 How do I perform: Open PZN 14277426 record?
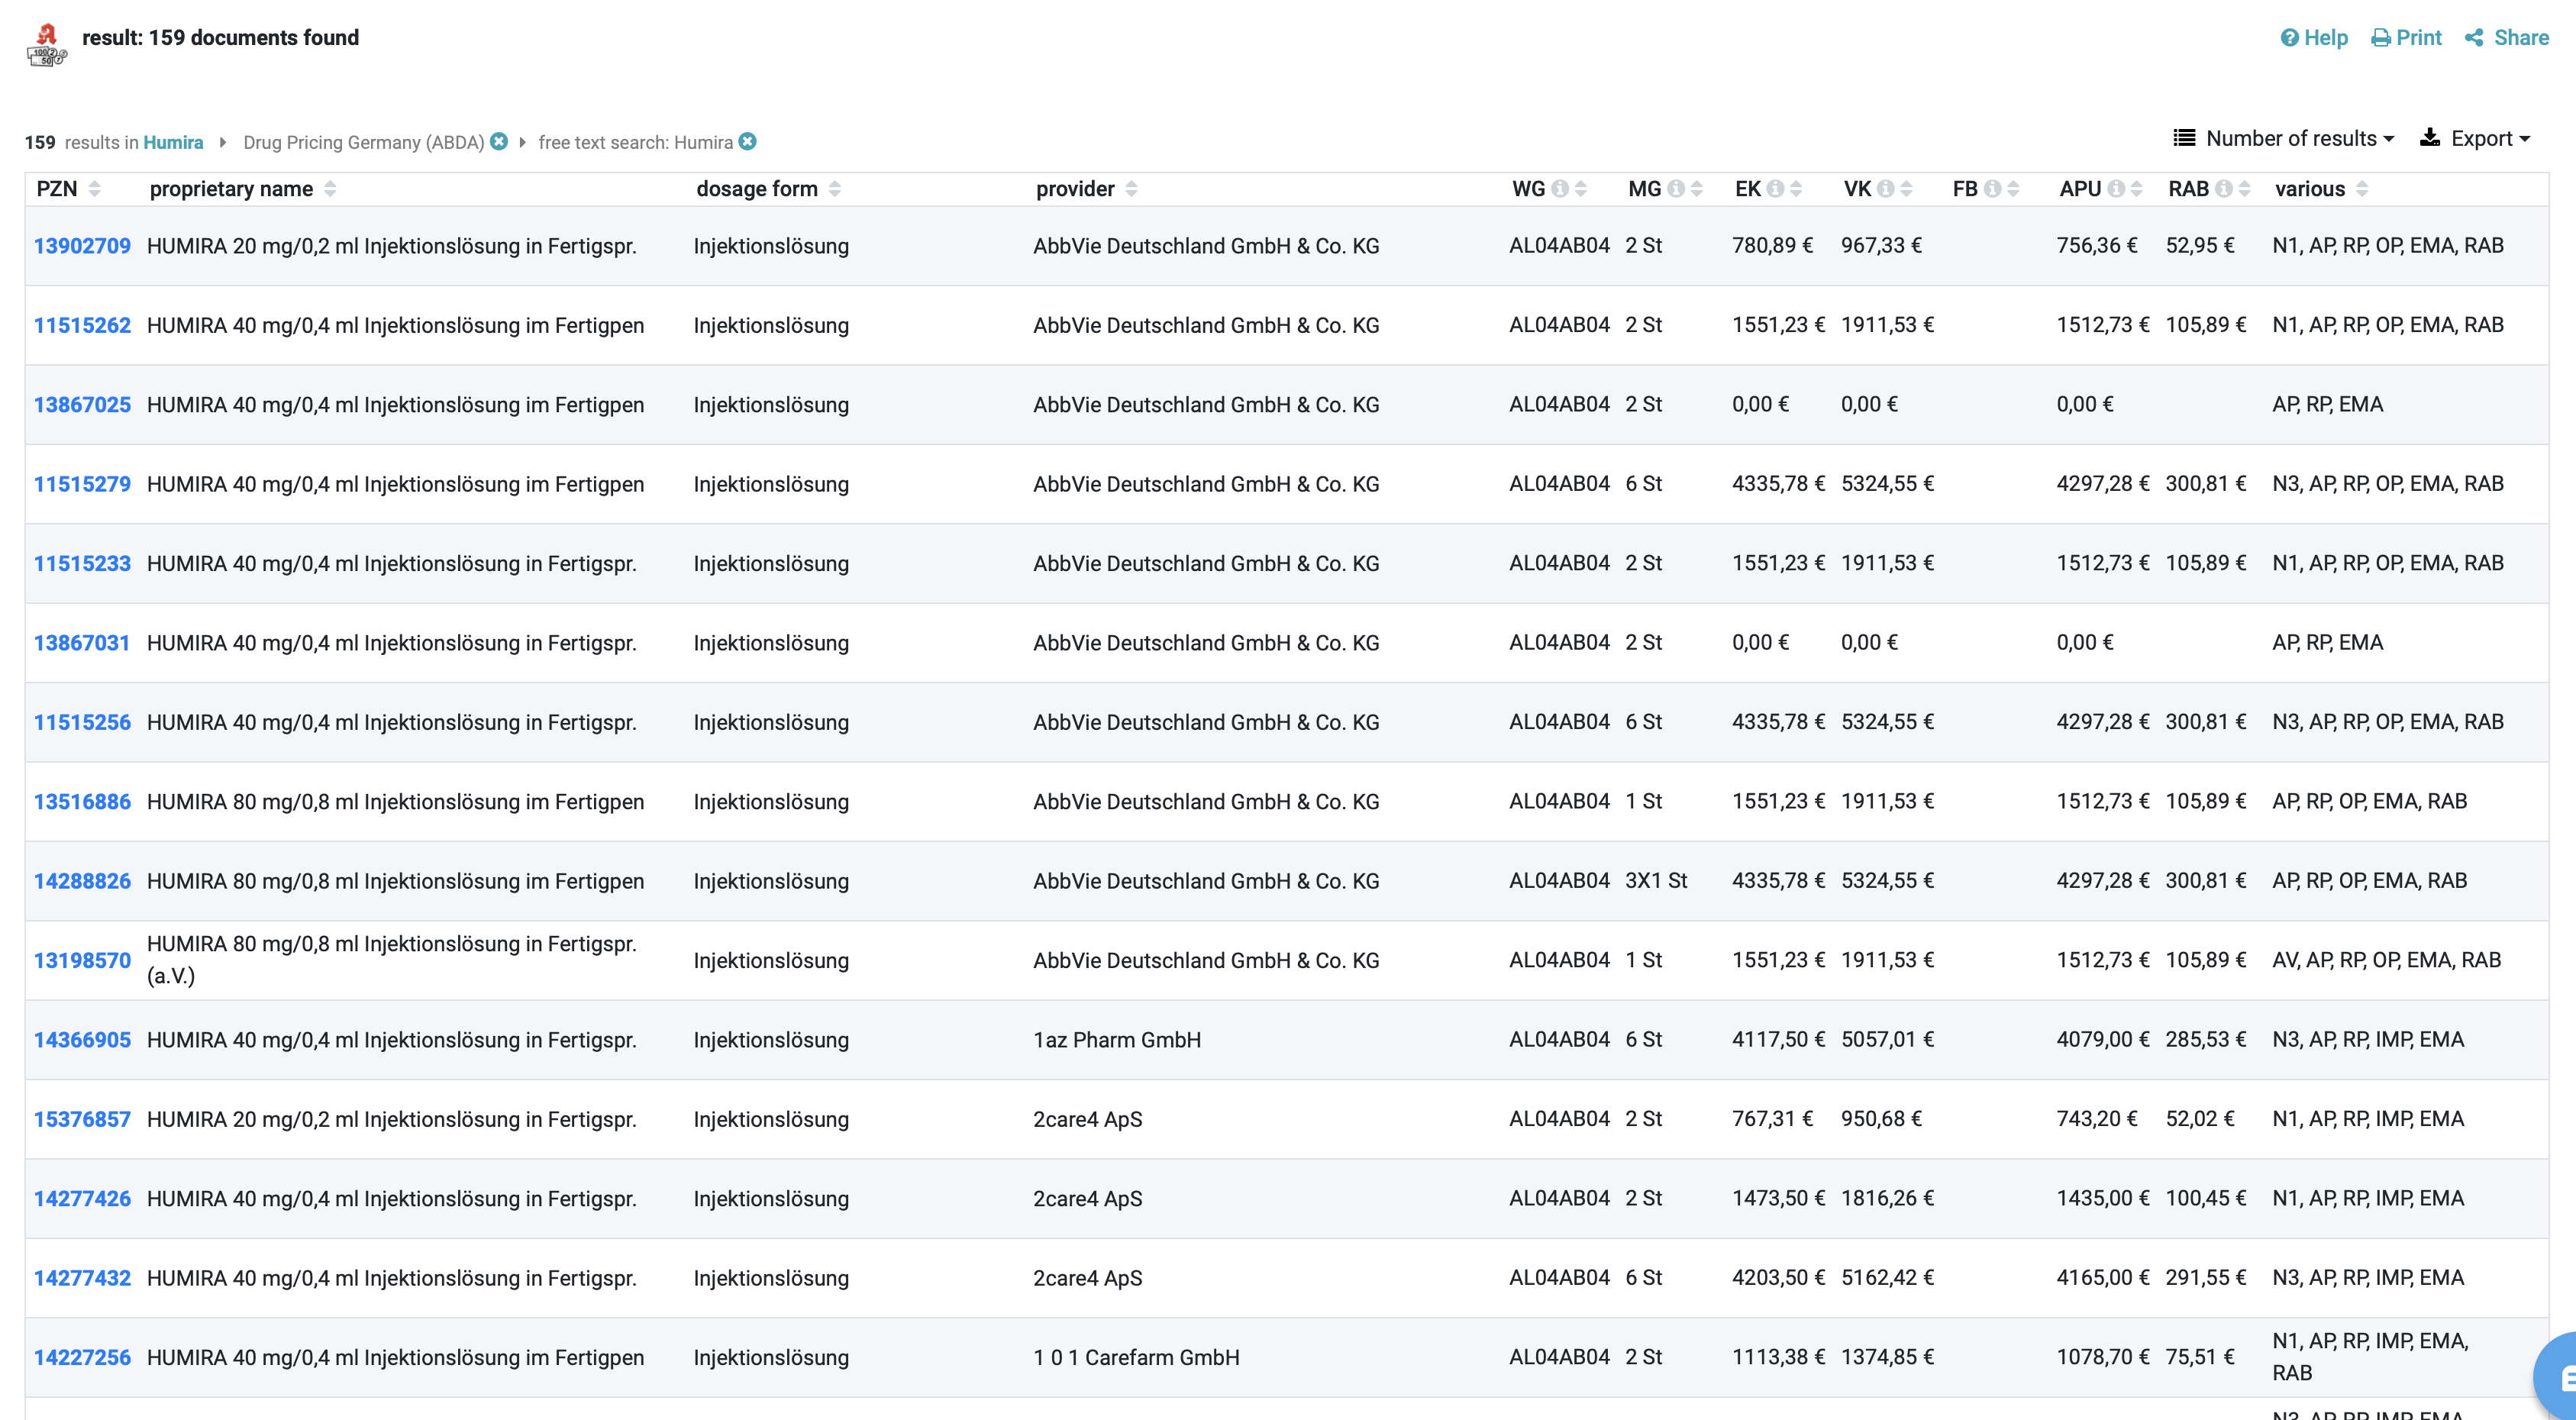(x=82, y=1199)
